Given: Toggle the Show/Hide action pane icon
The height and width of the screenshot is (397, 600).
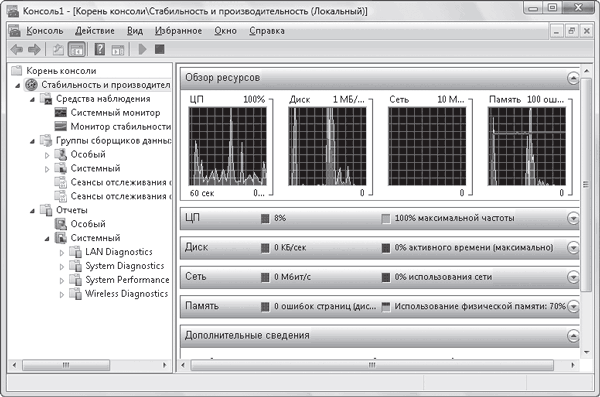Looking at the screenshot, I should pyautogui.click(x=118, y=49).
